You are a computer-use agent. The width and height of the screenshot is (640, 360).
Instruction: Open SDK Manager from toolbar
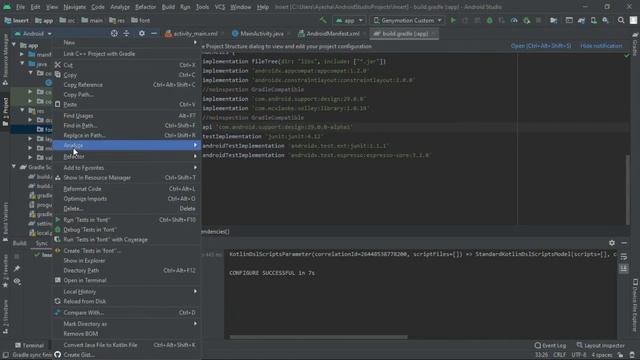[x=606, y=20]
